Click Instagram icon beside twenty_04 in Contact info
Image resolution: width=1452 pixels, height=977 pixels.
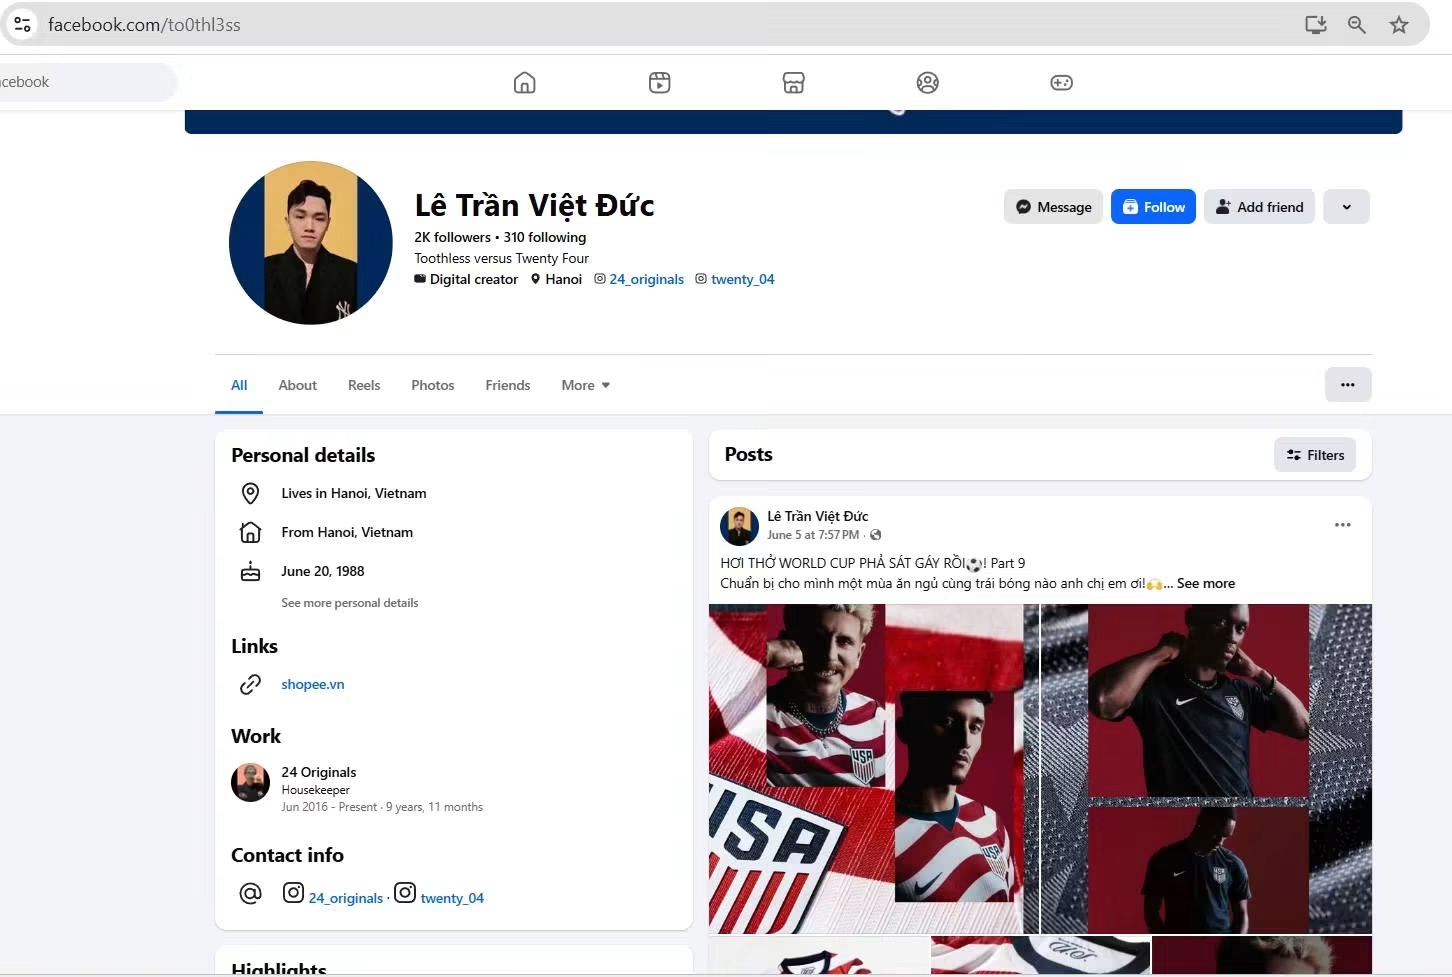pos(405,893)
